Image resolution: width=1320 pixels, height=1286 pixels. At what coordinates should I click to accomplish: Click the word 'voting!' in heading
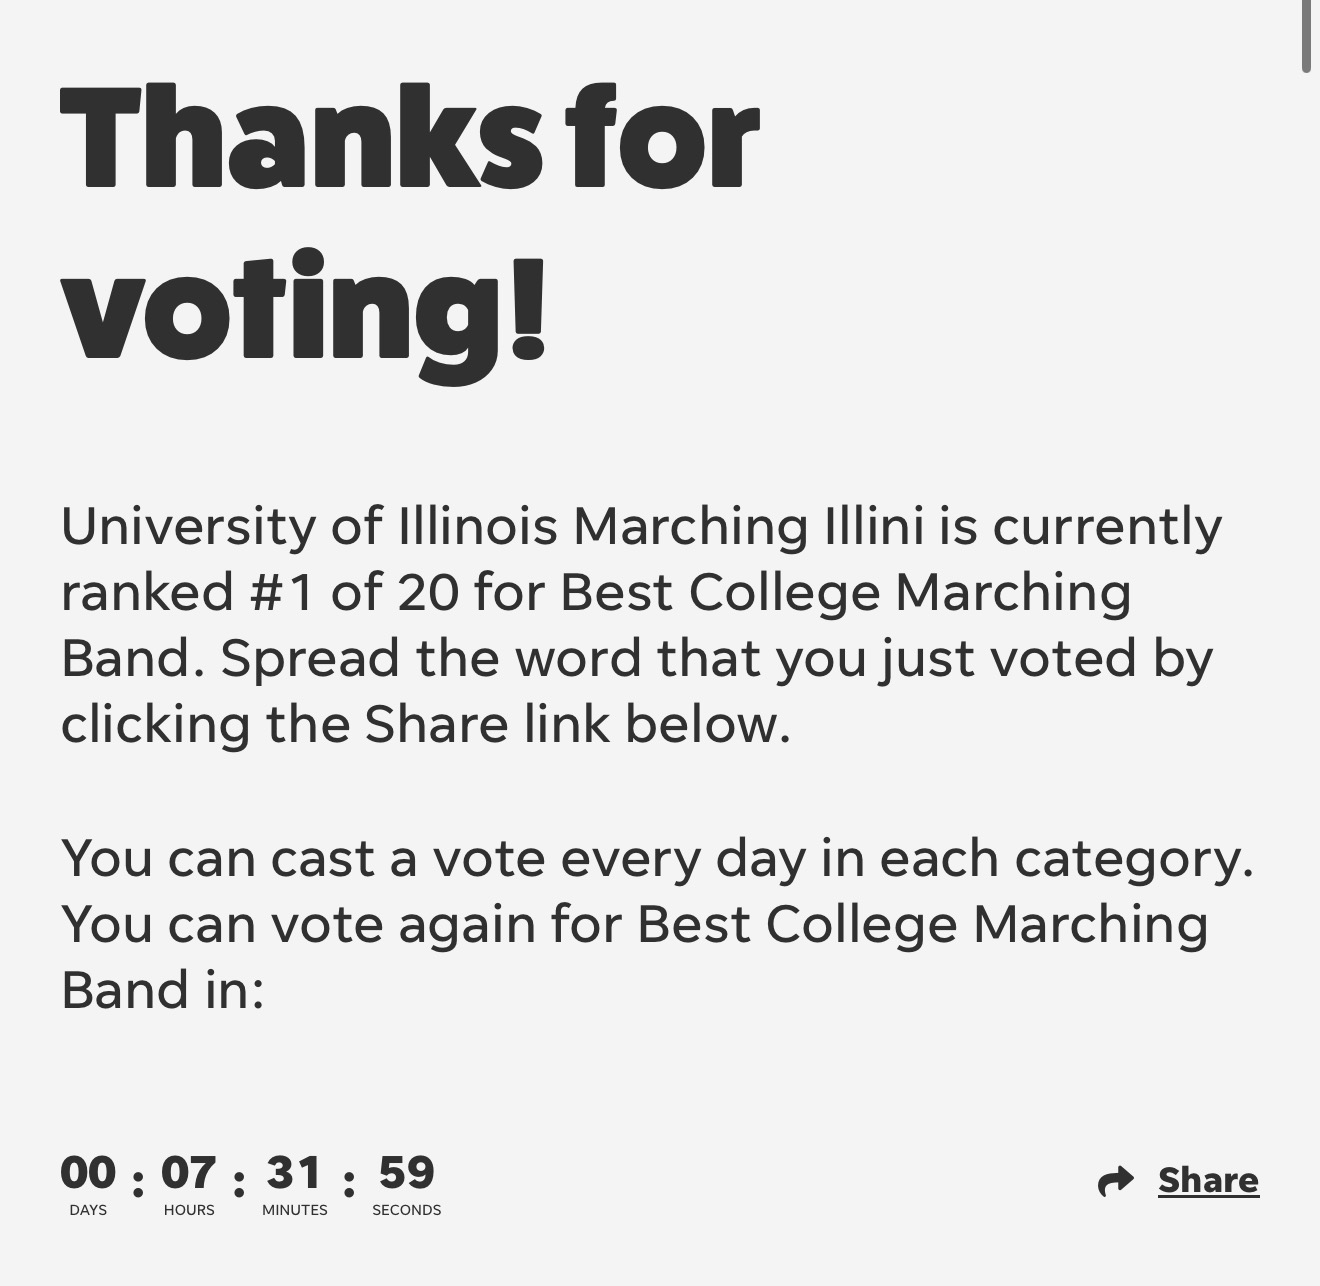click(305, 312)
